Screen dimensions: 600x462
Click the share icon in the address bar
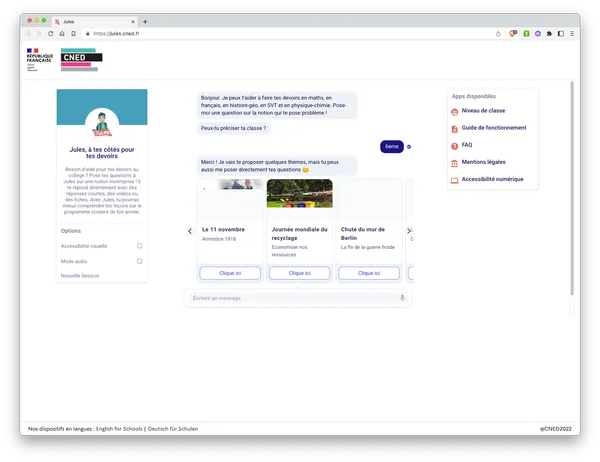click(498, 34)
